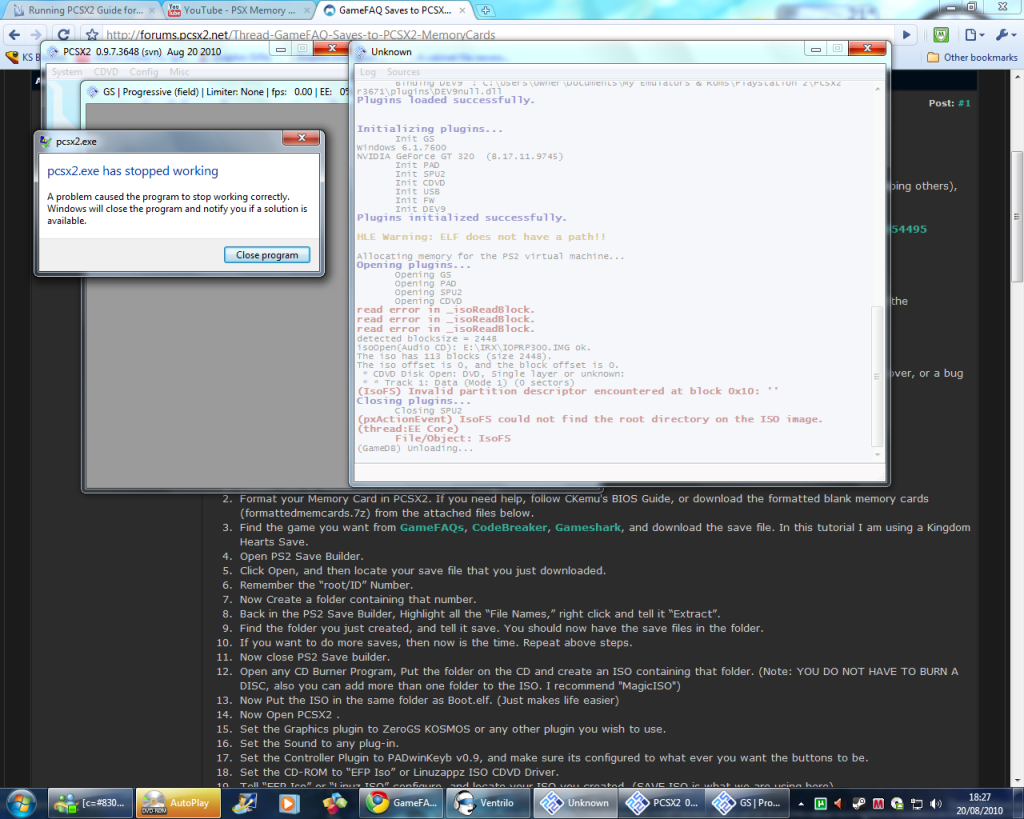Open a new browser tab
Screen dimensions: 1024x819
pyautogui.click(x=485, y=10)
